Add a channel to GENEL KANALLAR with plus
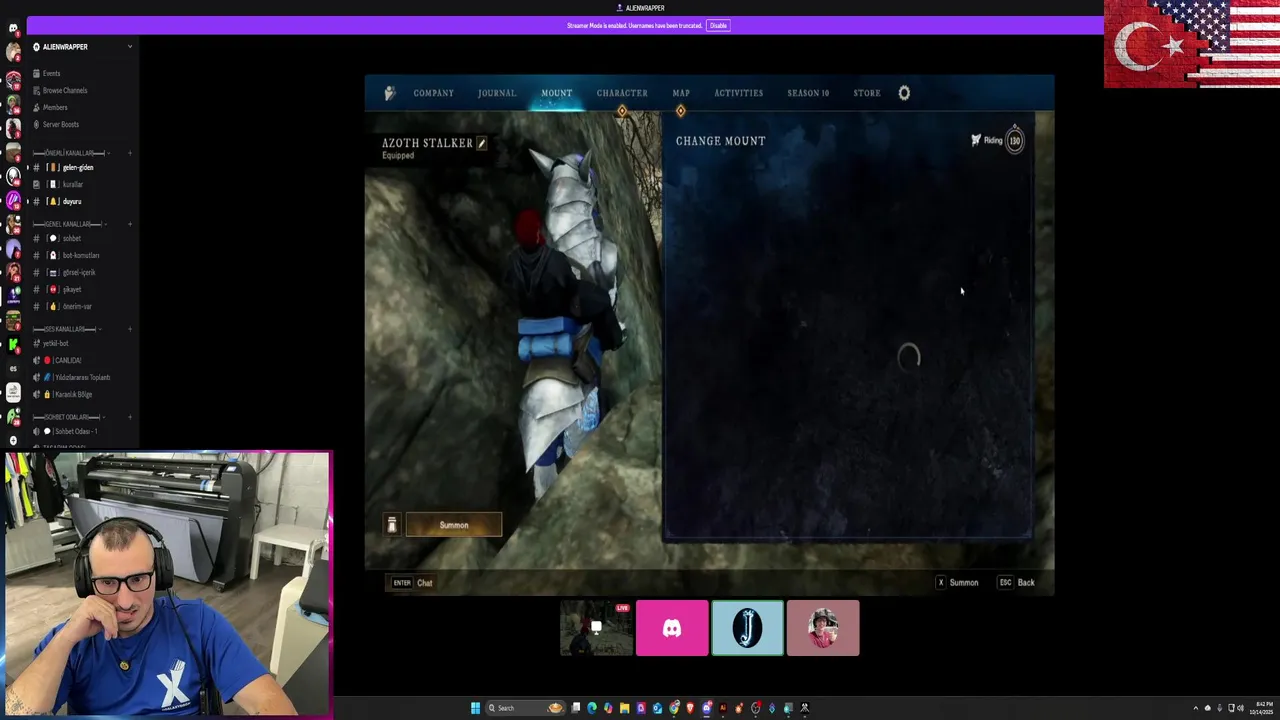Screen dimensions: 1280x720 click(130, 224)
